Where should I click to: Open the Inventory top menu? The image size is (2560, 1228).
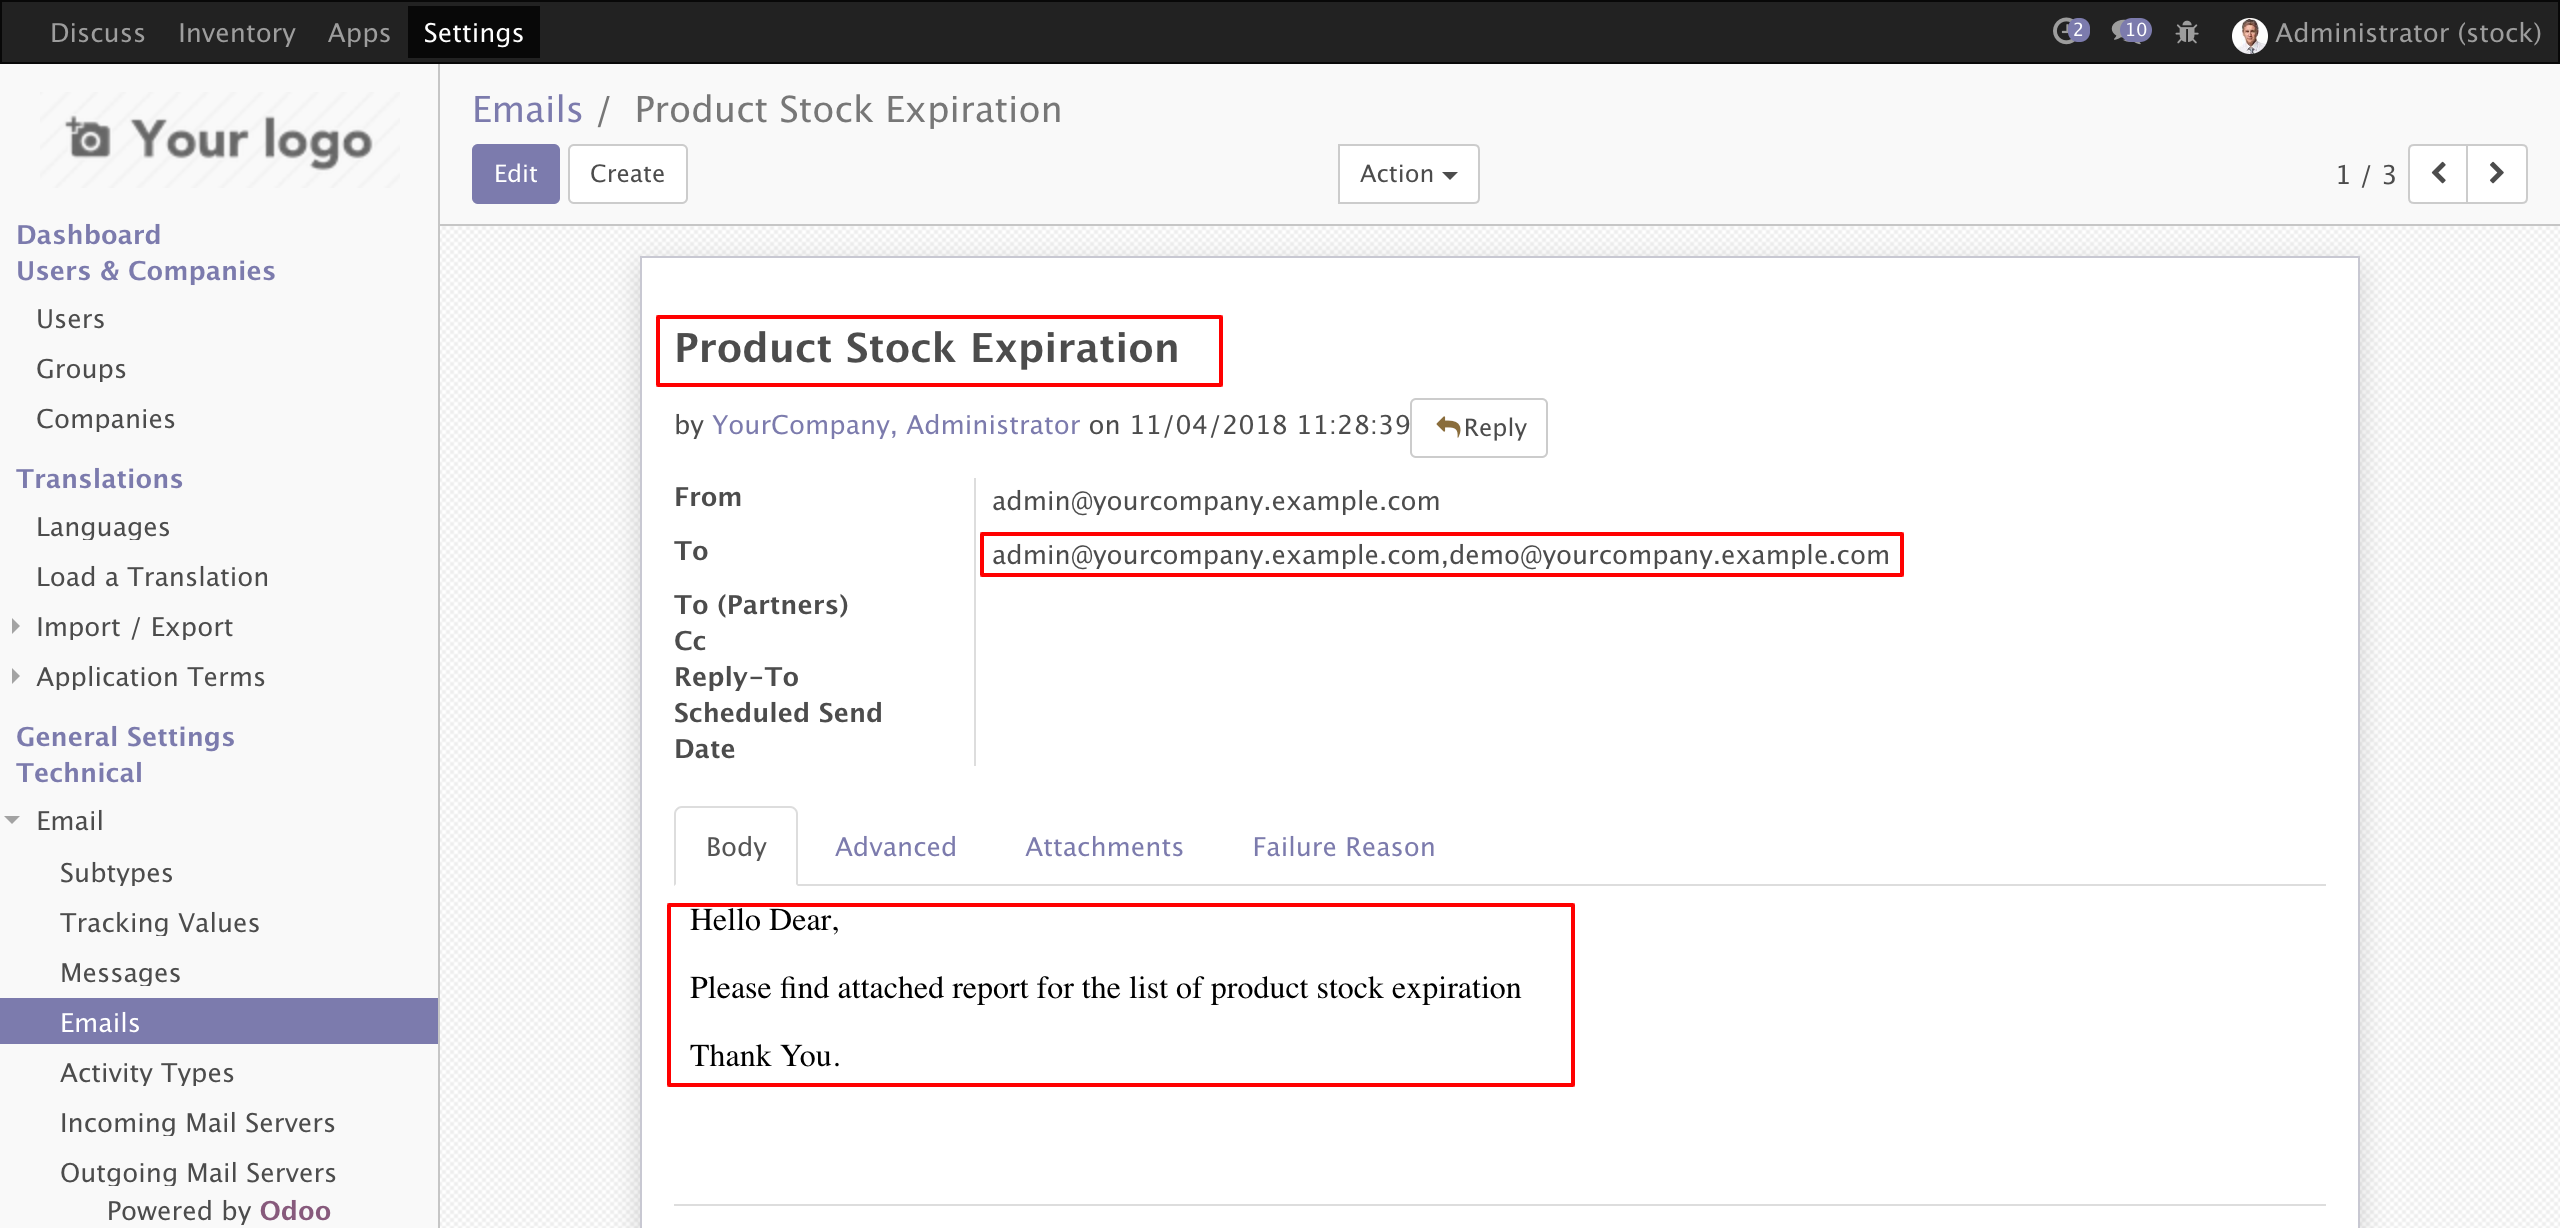pos(236,33)
